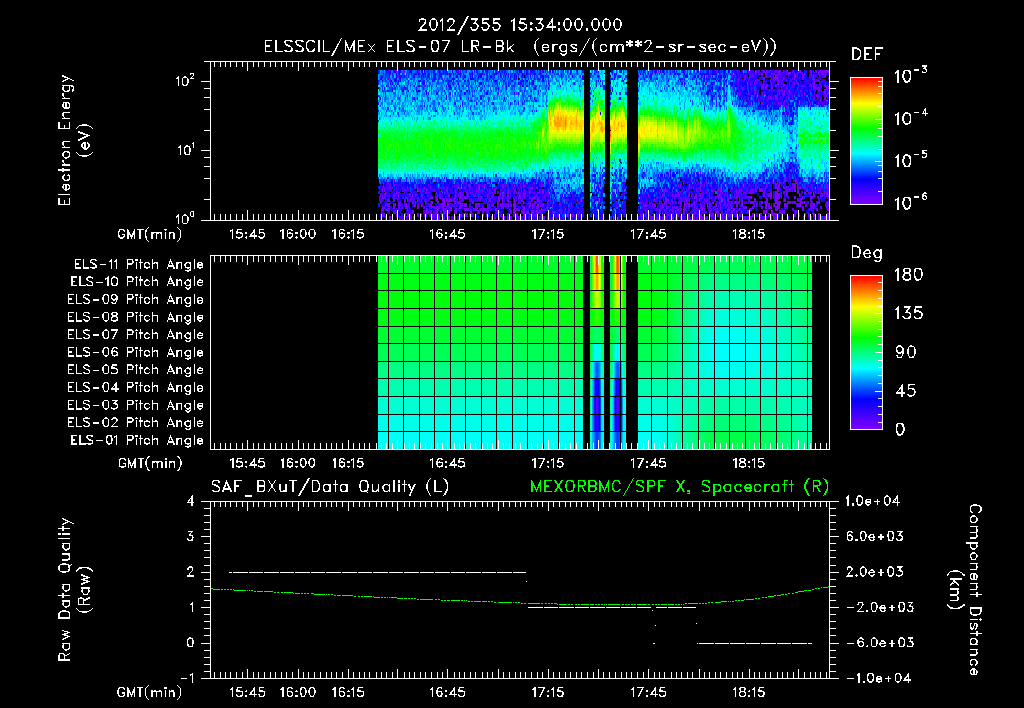The height and width of the screenshot is (708, 1024).
Task: Click 16:45 time tick under the energy spectrogram
Action: pyautogui.click(x=447, y=234)
